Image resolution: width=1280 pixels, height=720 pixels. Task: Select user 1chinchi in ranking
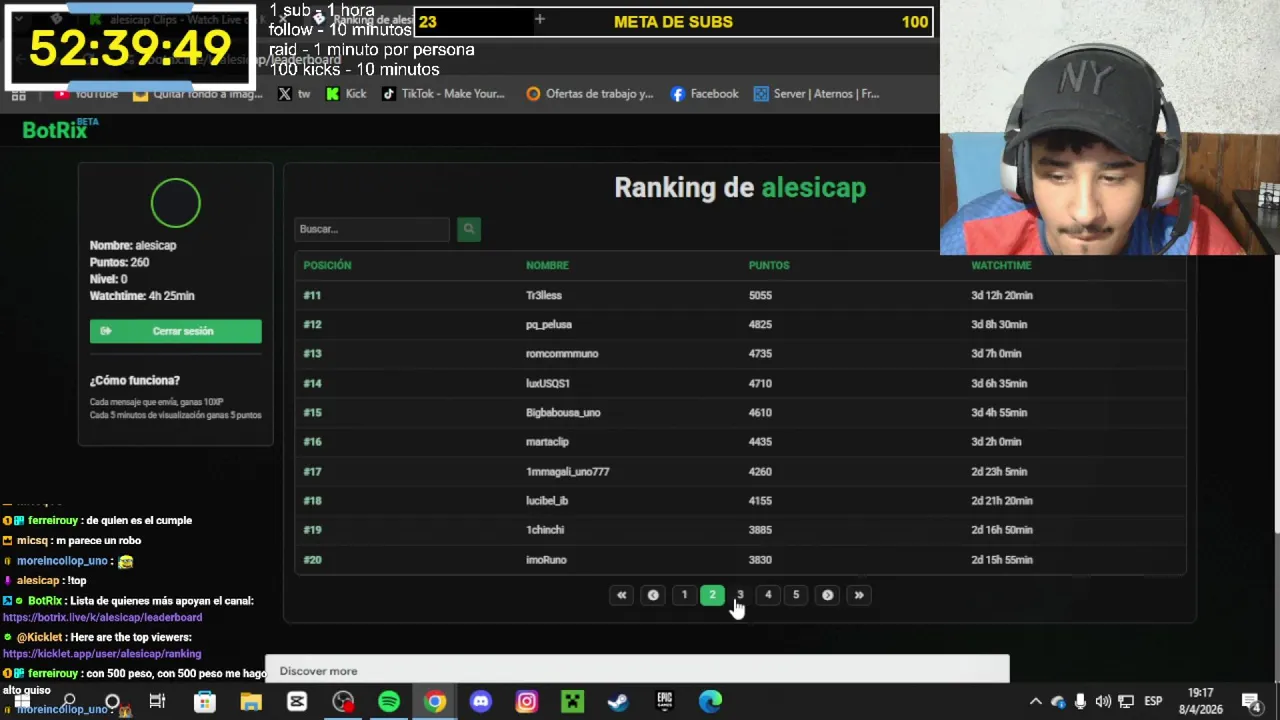click(x=545, y=530)
